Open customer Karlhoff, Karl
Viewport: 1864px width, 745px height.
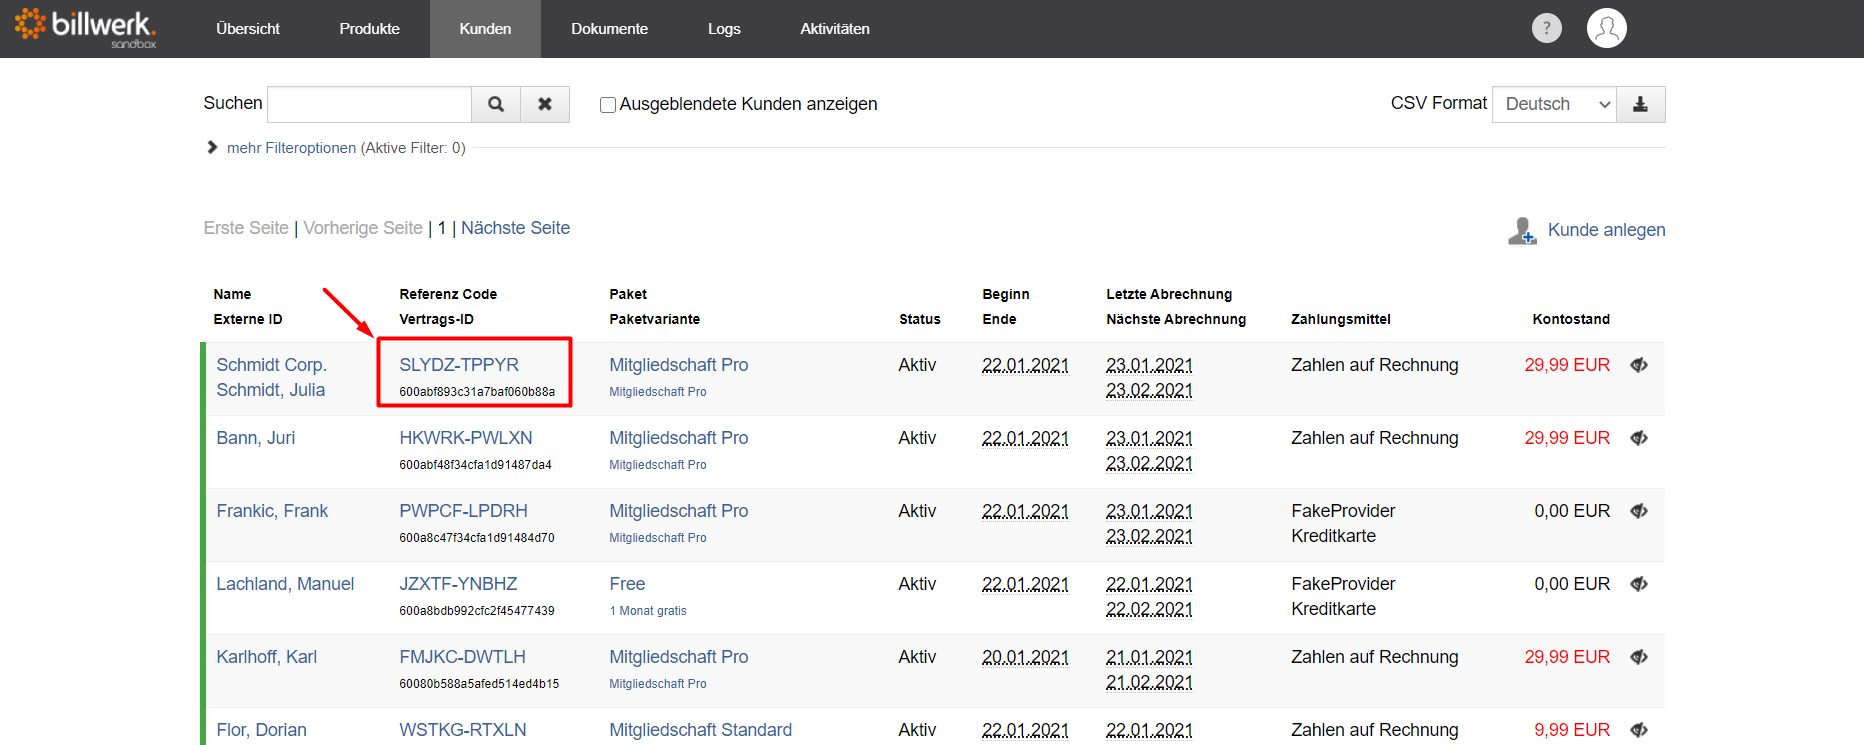coord(266,657)
